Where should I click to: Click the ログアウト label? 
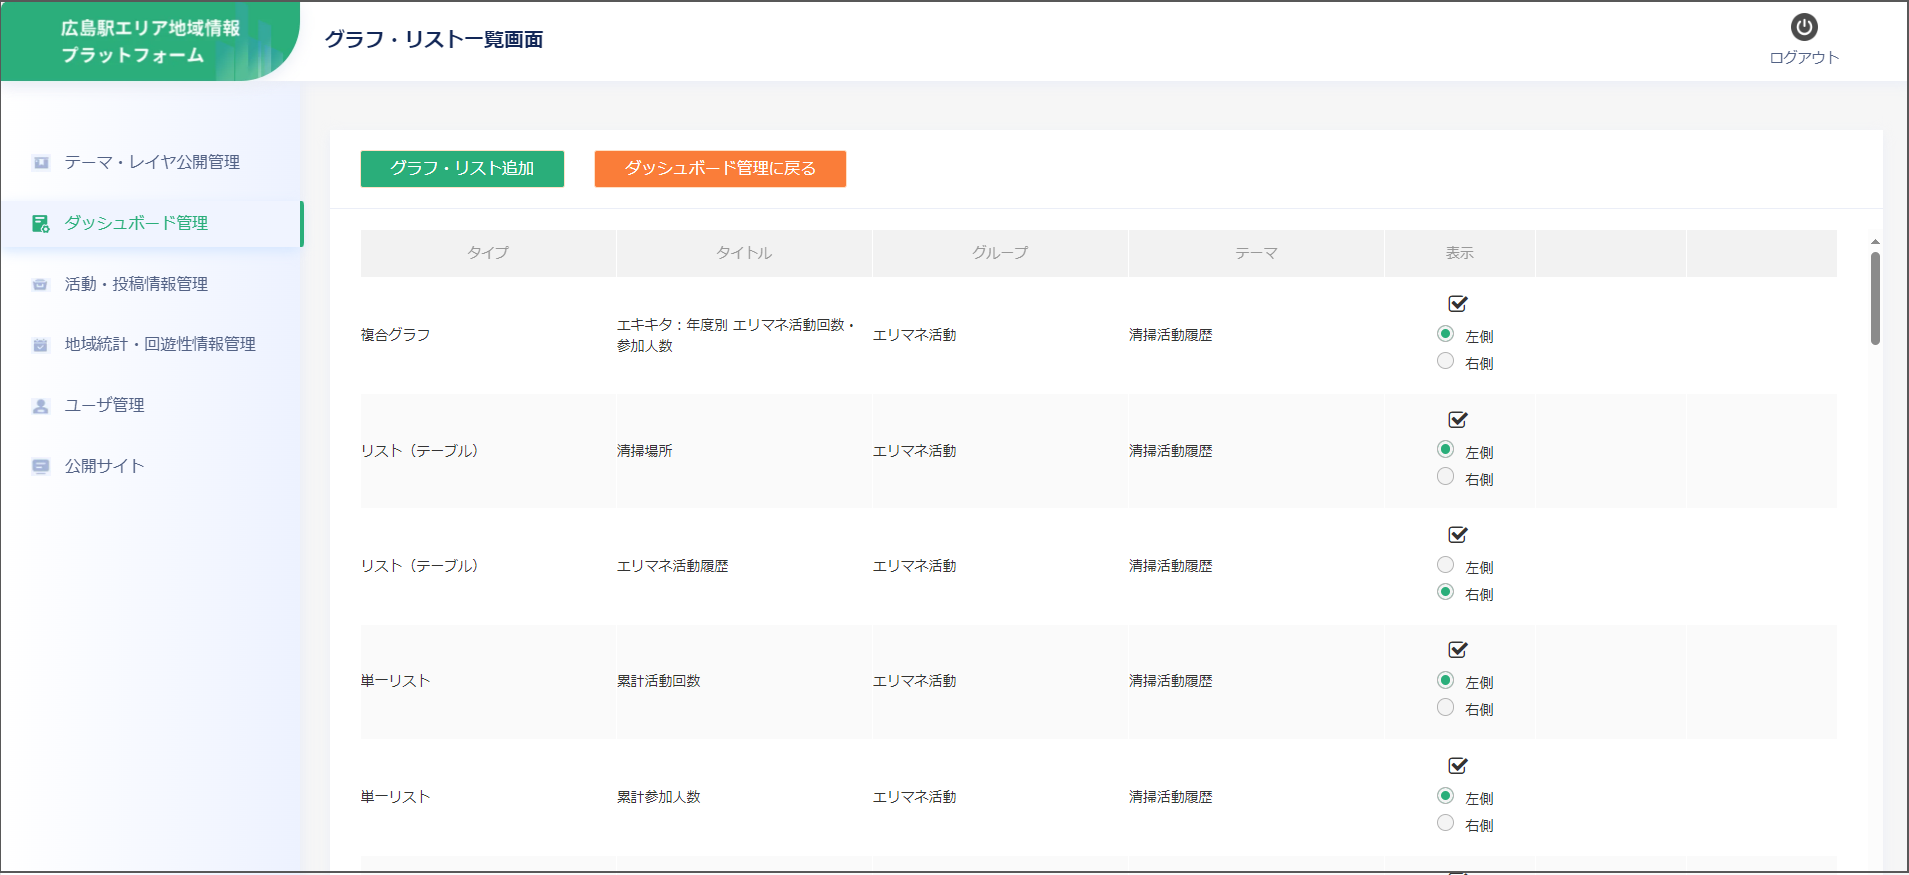1804,58
